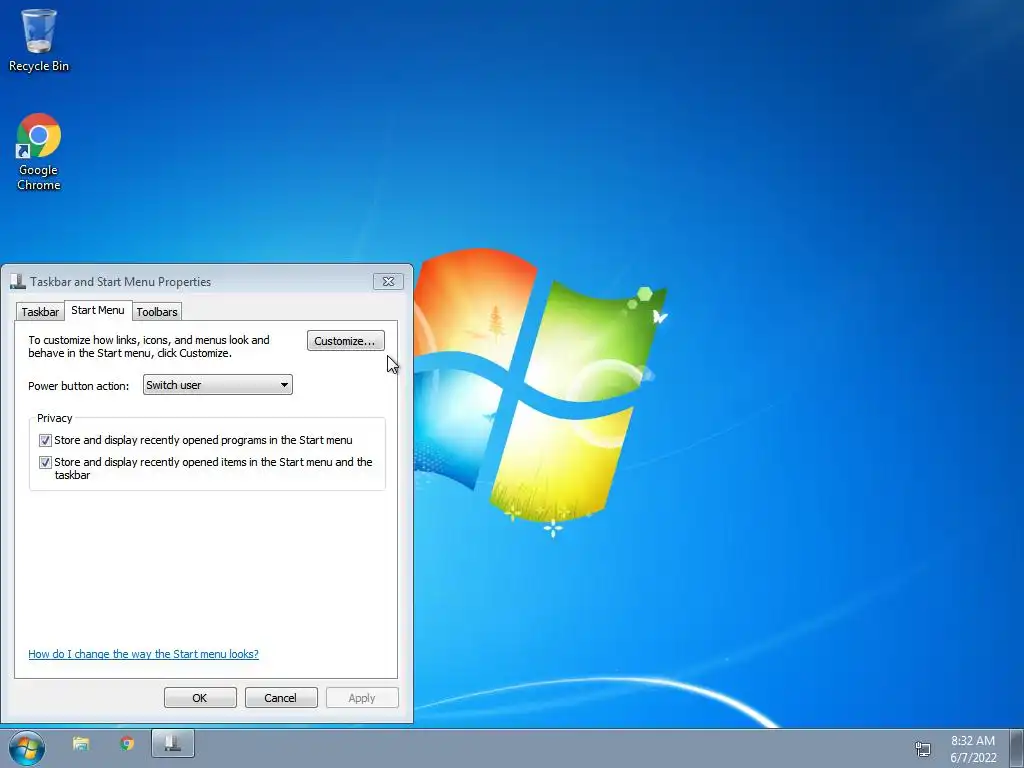Viewport: 1024px width, 768px height.
Task: Launch Windows Explorer from the taskbar
Action: pyautogui.click(x=81, y=744)
